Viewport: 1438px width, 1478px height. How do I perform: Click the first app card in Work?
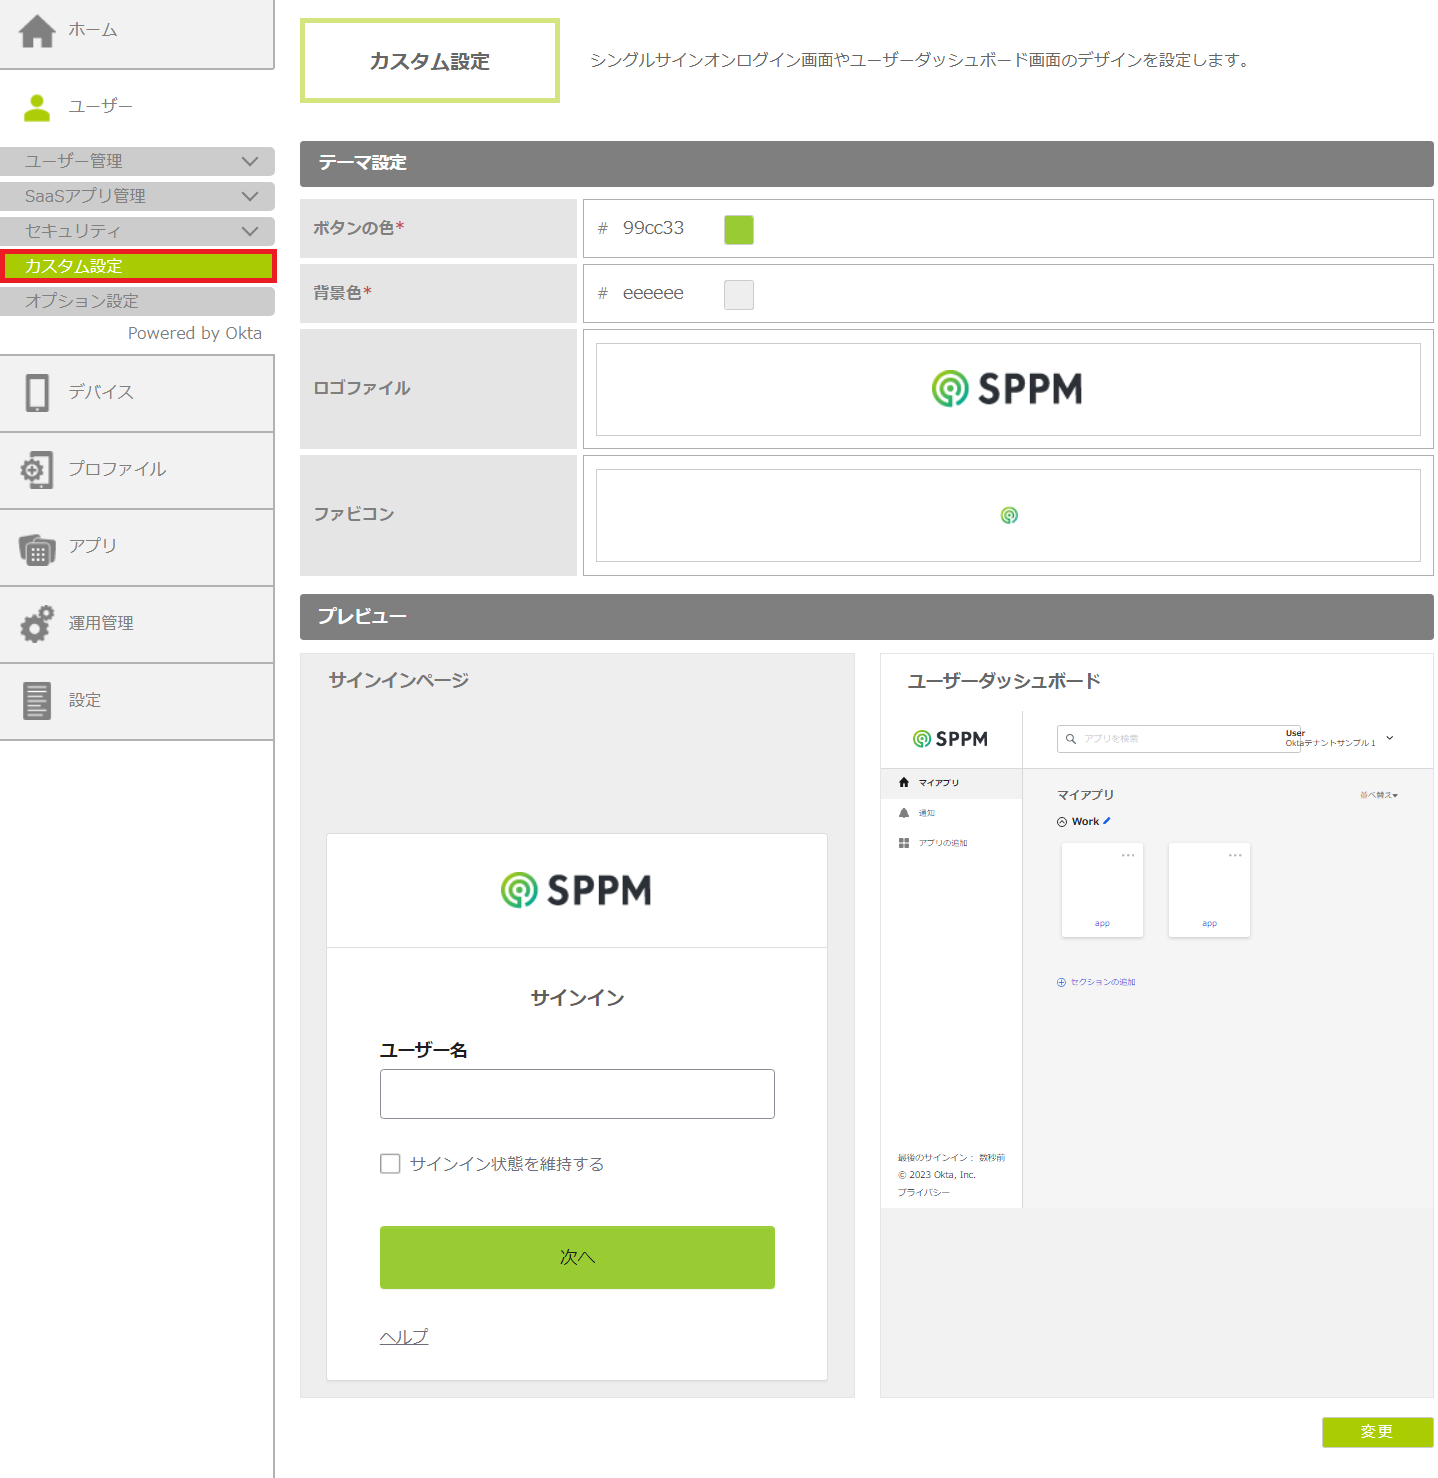(1102, 890)
